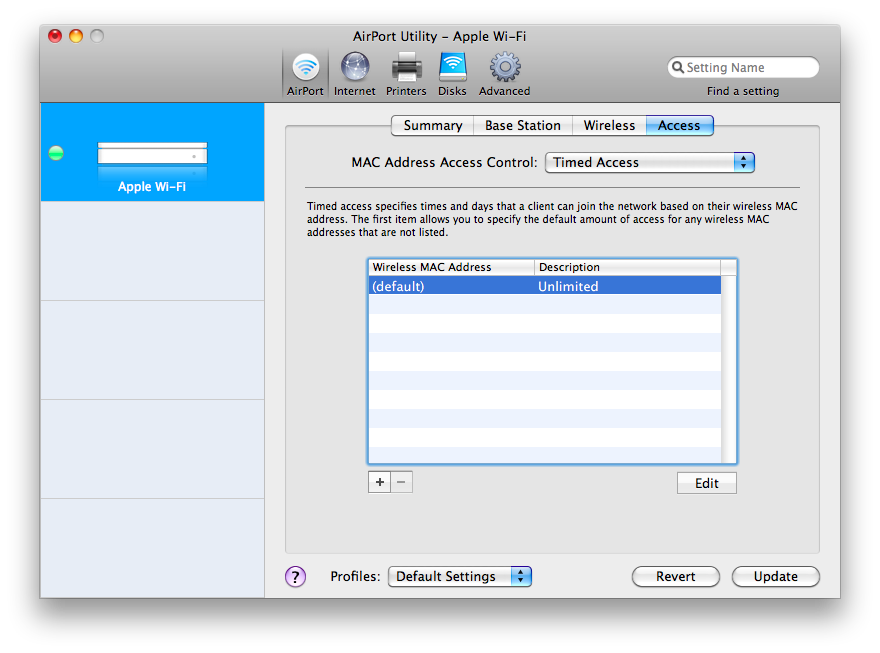Switch to the Wireless tab
This screenshot has height=653, width=880.
tap(609, 126)
